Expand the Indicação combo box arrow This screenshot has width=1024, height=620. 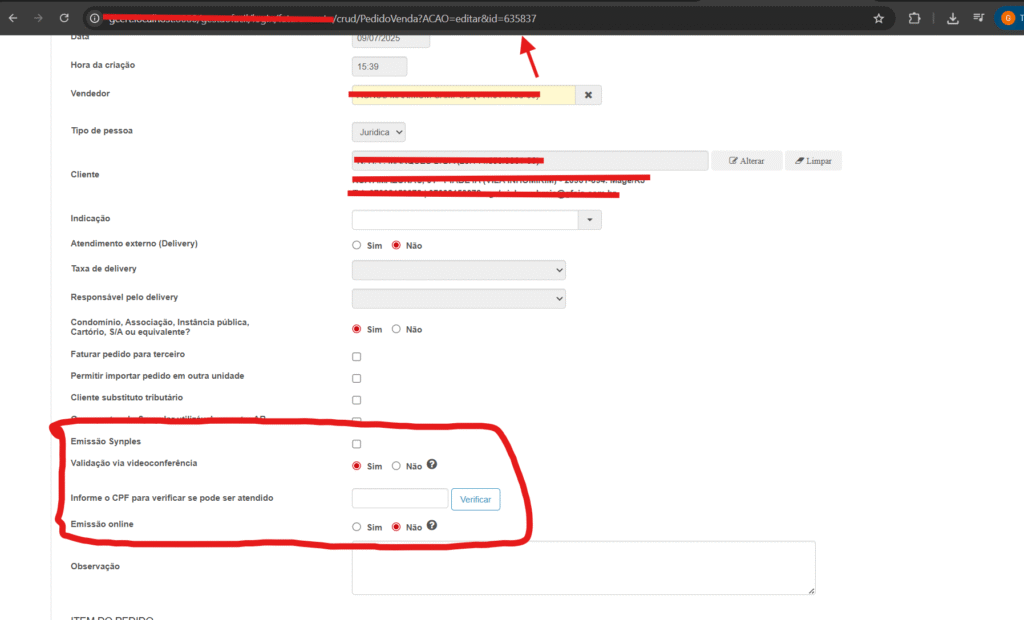click(x=590, y=219)
